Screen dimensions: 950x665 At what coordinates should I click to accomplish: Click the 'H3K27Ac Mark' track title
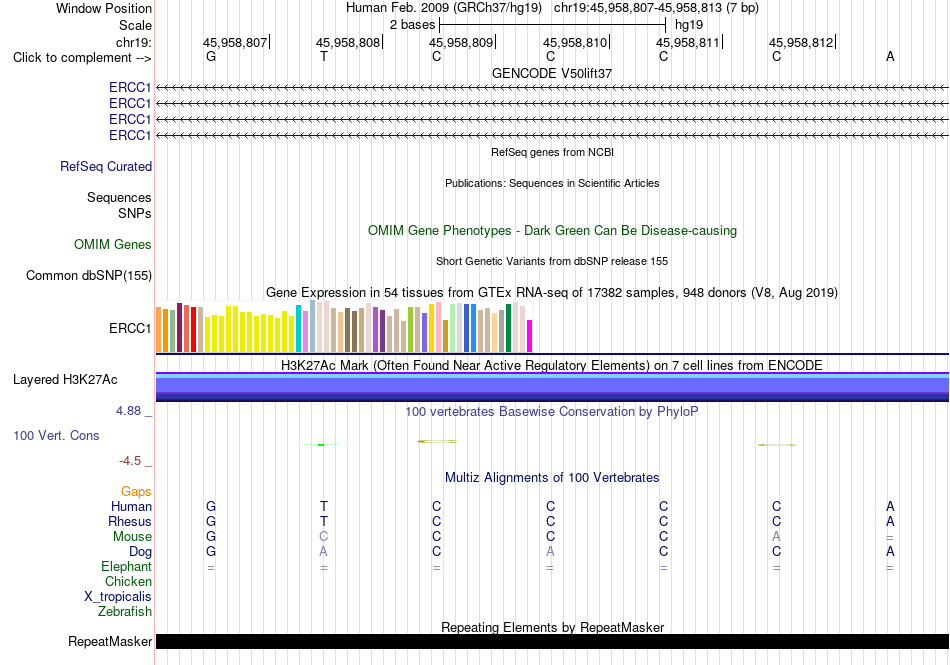point(552,365)
